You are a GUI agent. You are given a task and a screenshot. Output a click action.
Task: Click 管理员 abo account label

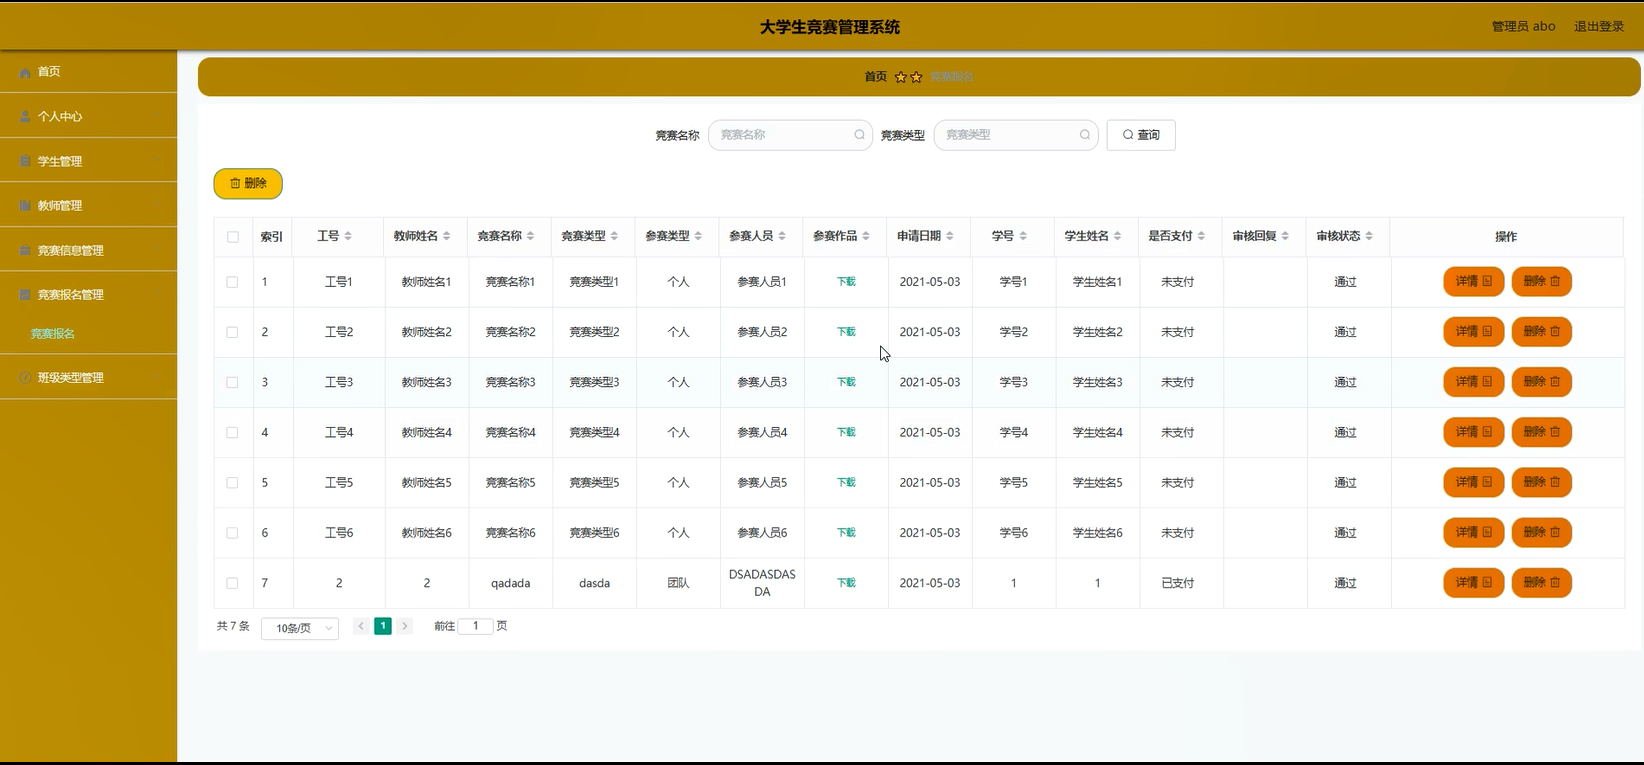[x=1523, y=27]
